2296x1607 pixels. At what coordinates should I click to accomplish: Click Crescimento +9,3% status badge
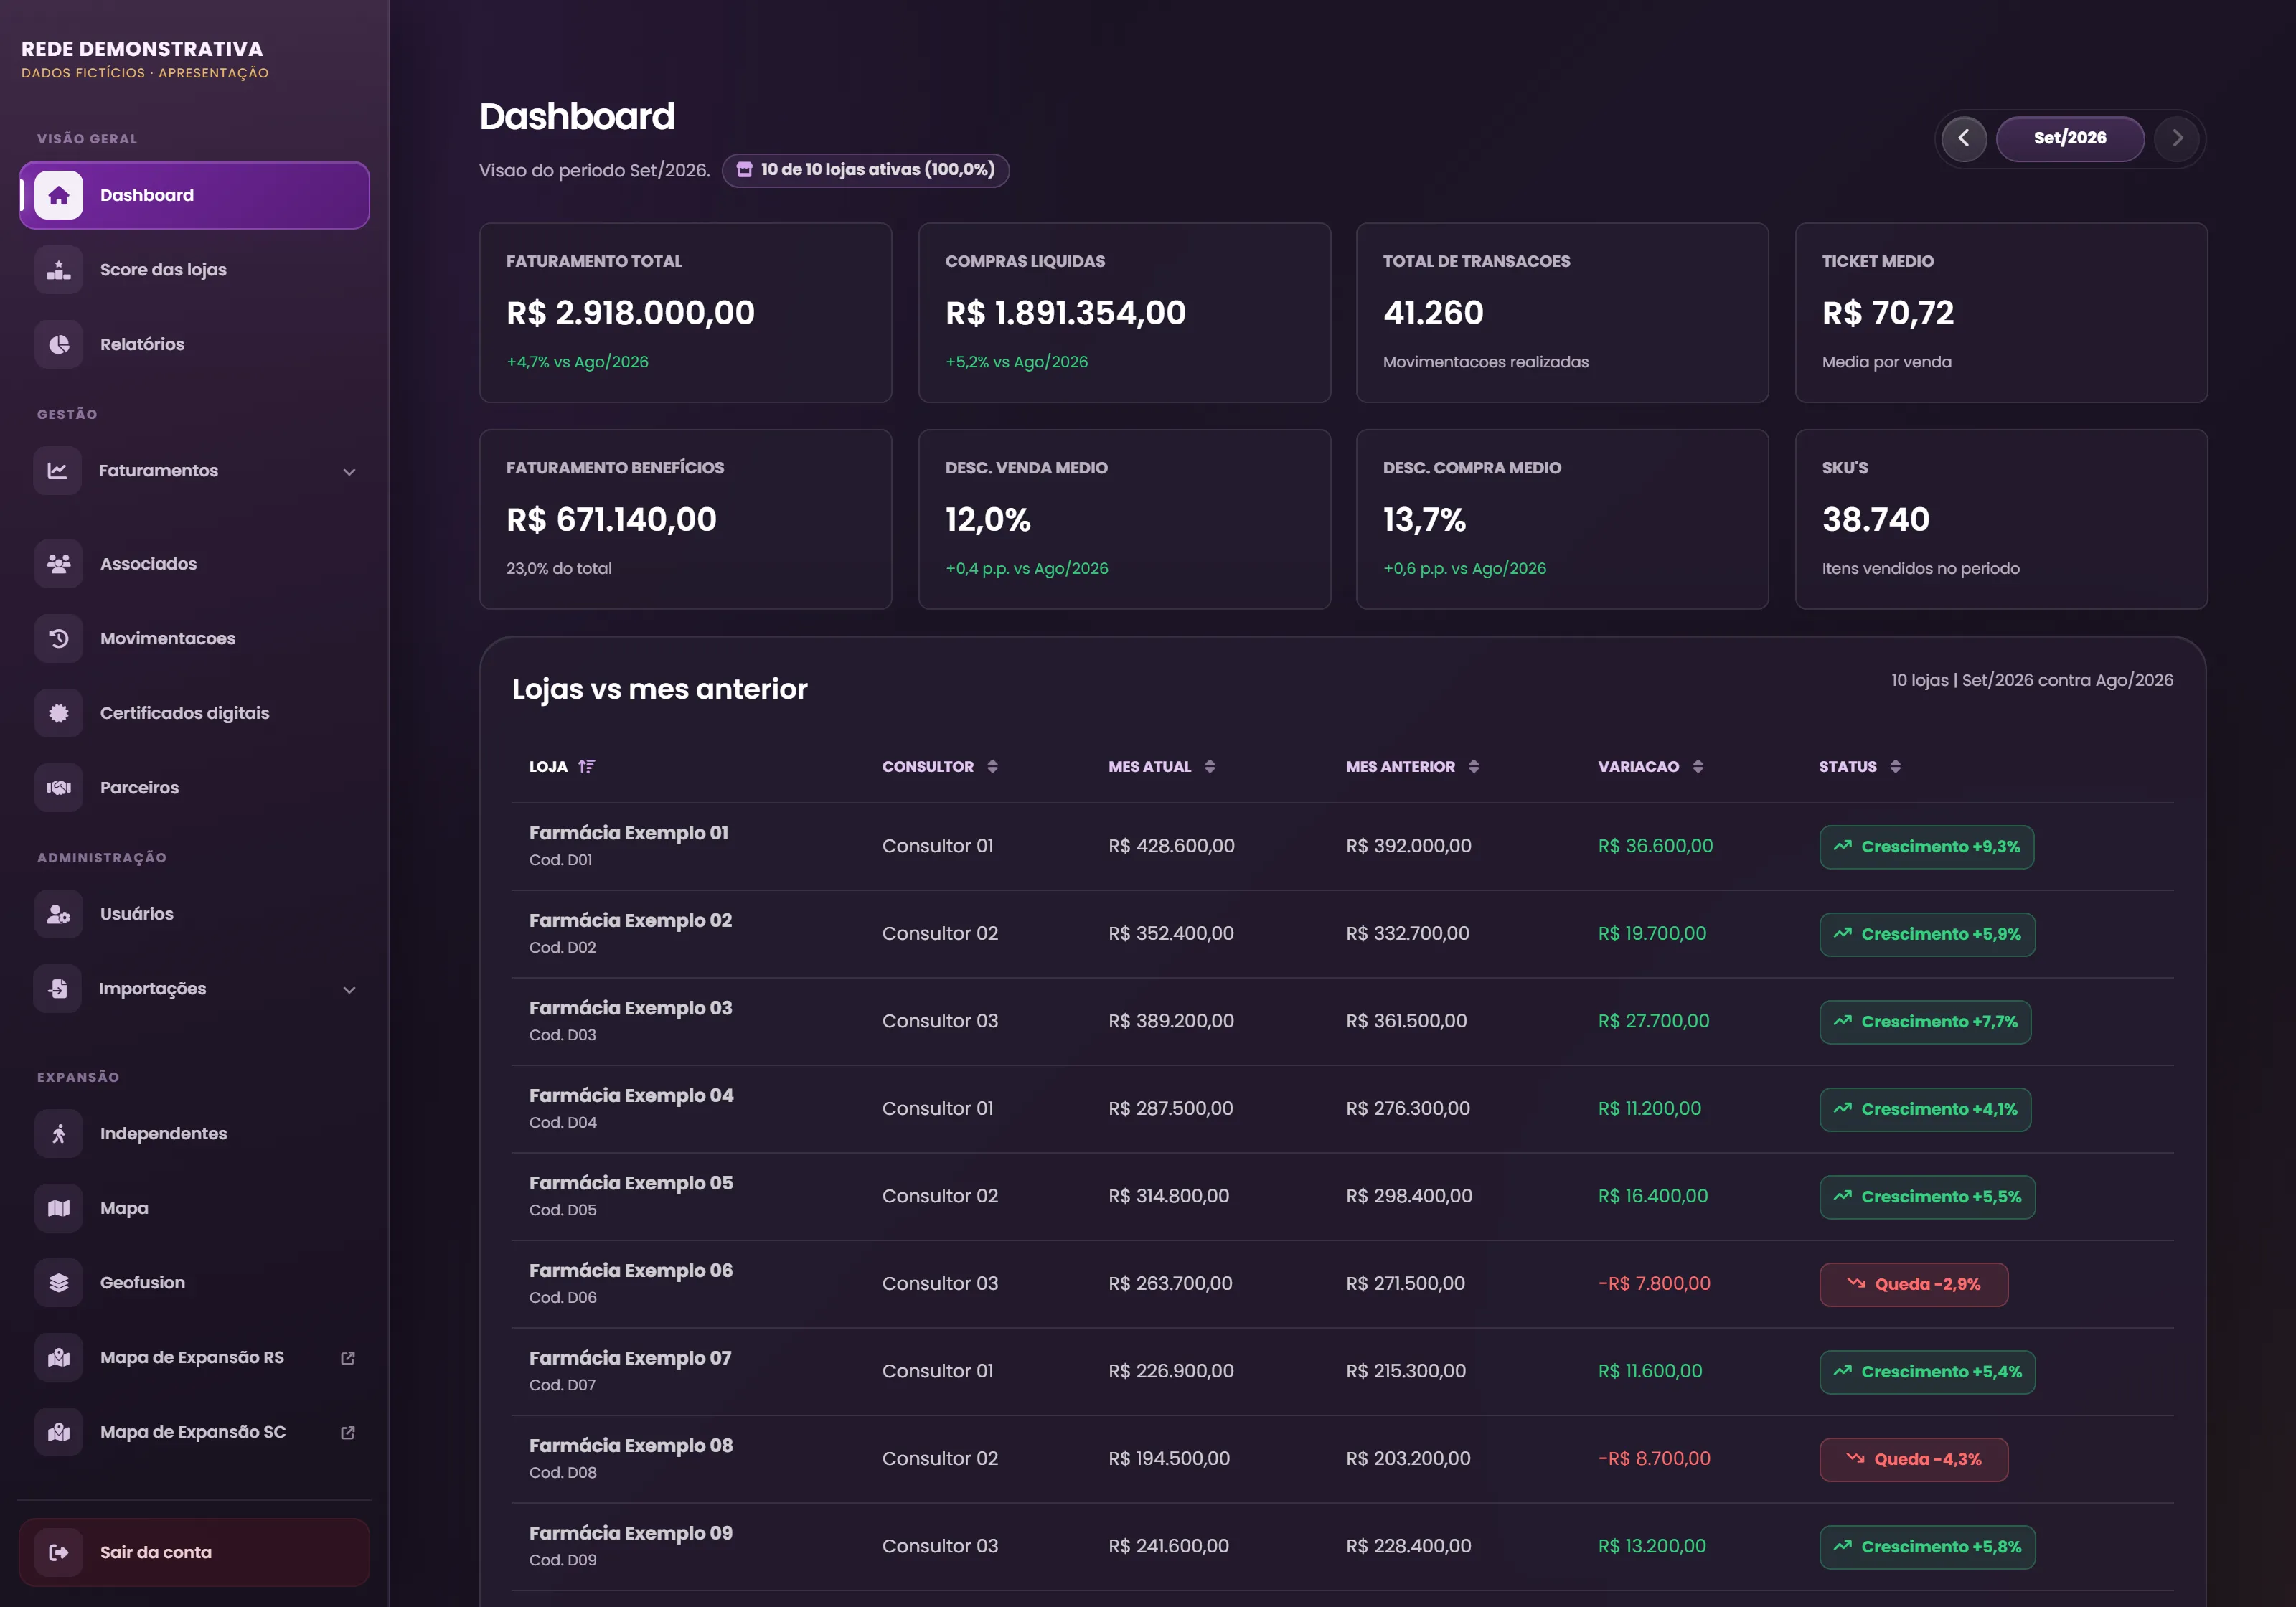tap(1926, 847)
